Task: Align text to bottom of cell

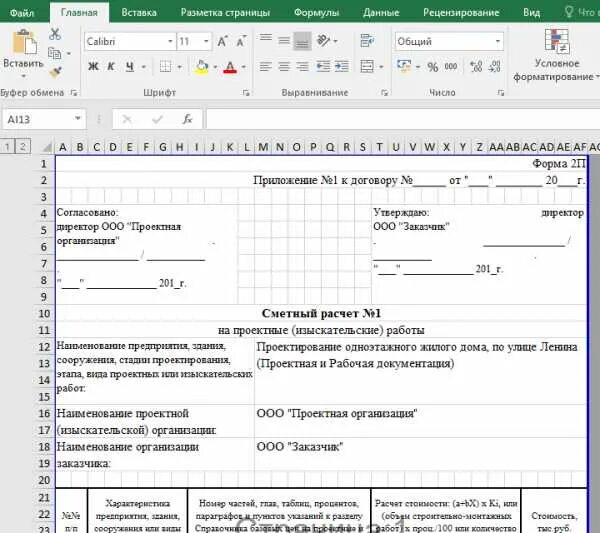Action: (302, 41)
